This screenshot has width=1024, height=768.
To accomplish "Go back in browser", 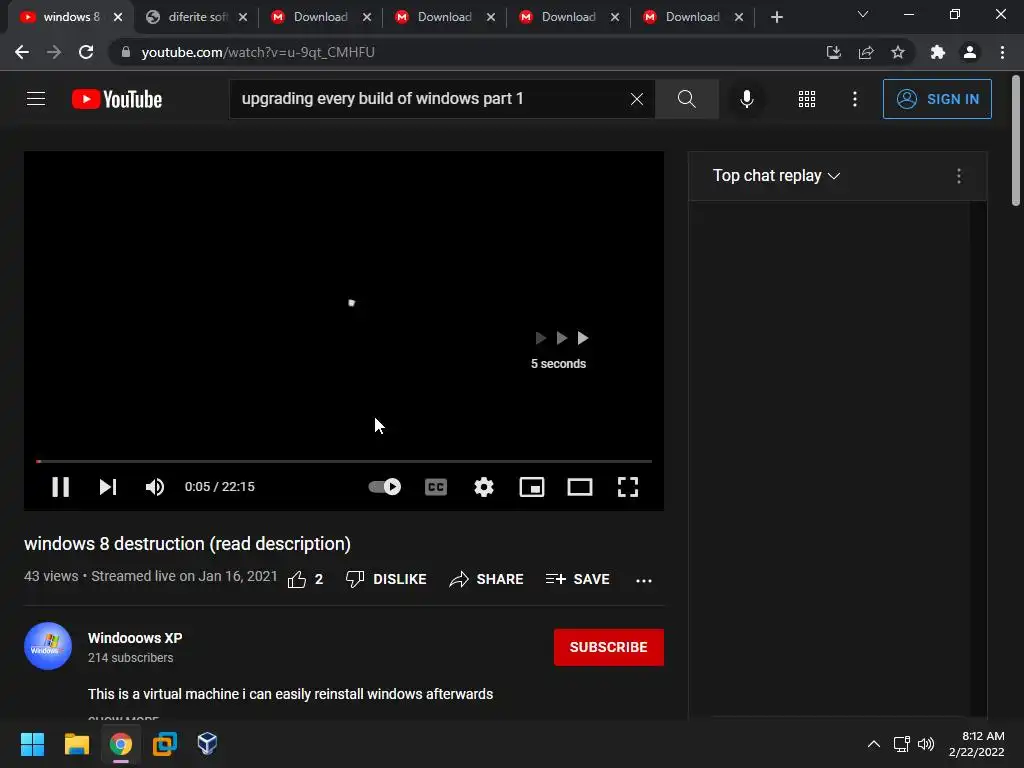I will click(x=22, y=52).
